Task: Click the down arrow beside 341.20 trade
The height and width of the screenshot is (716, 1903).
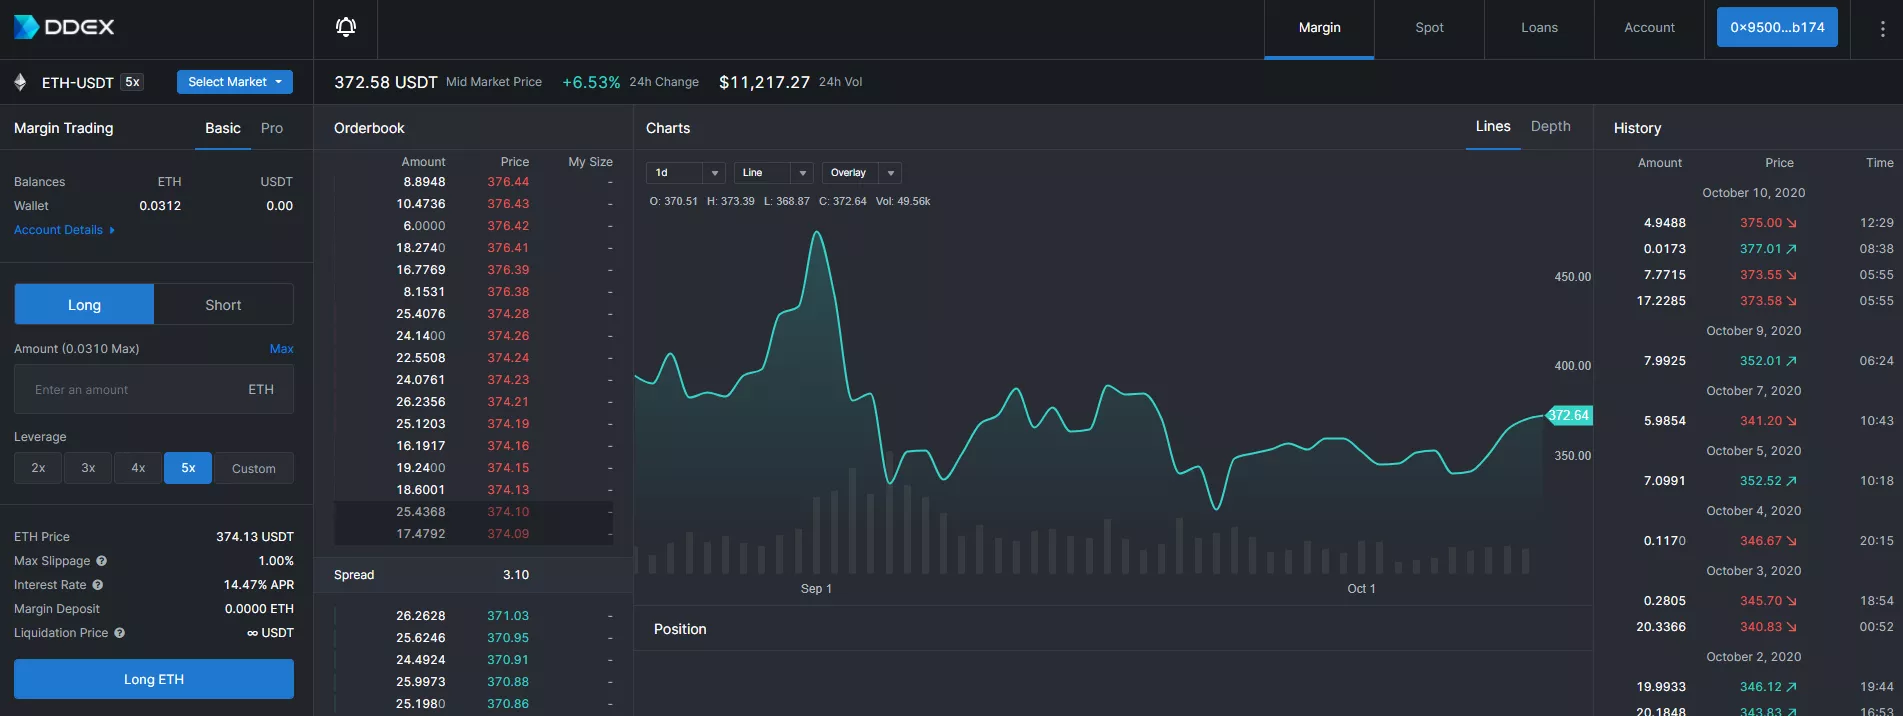Action: 1791,421
